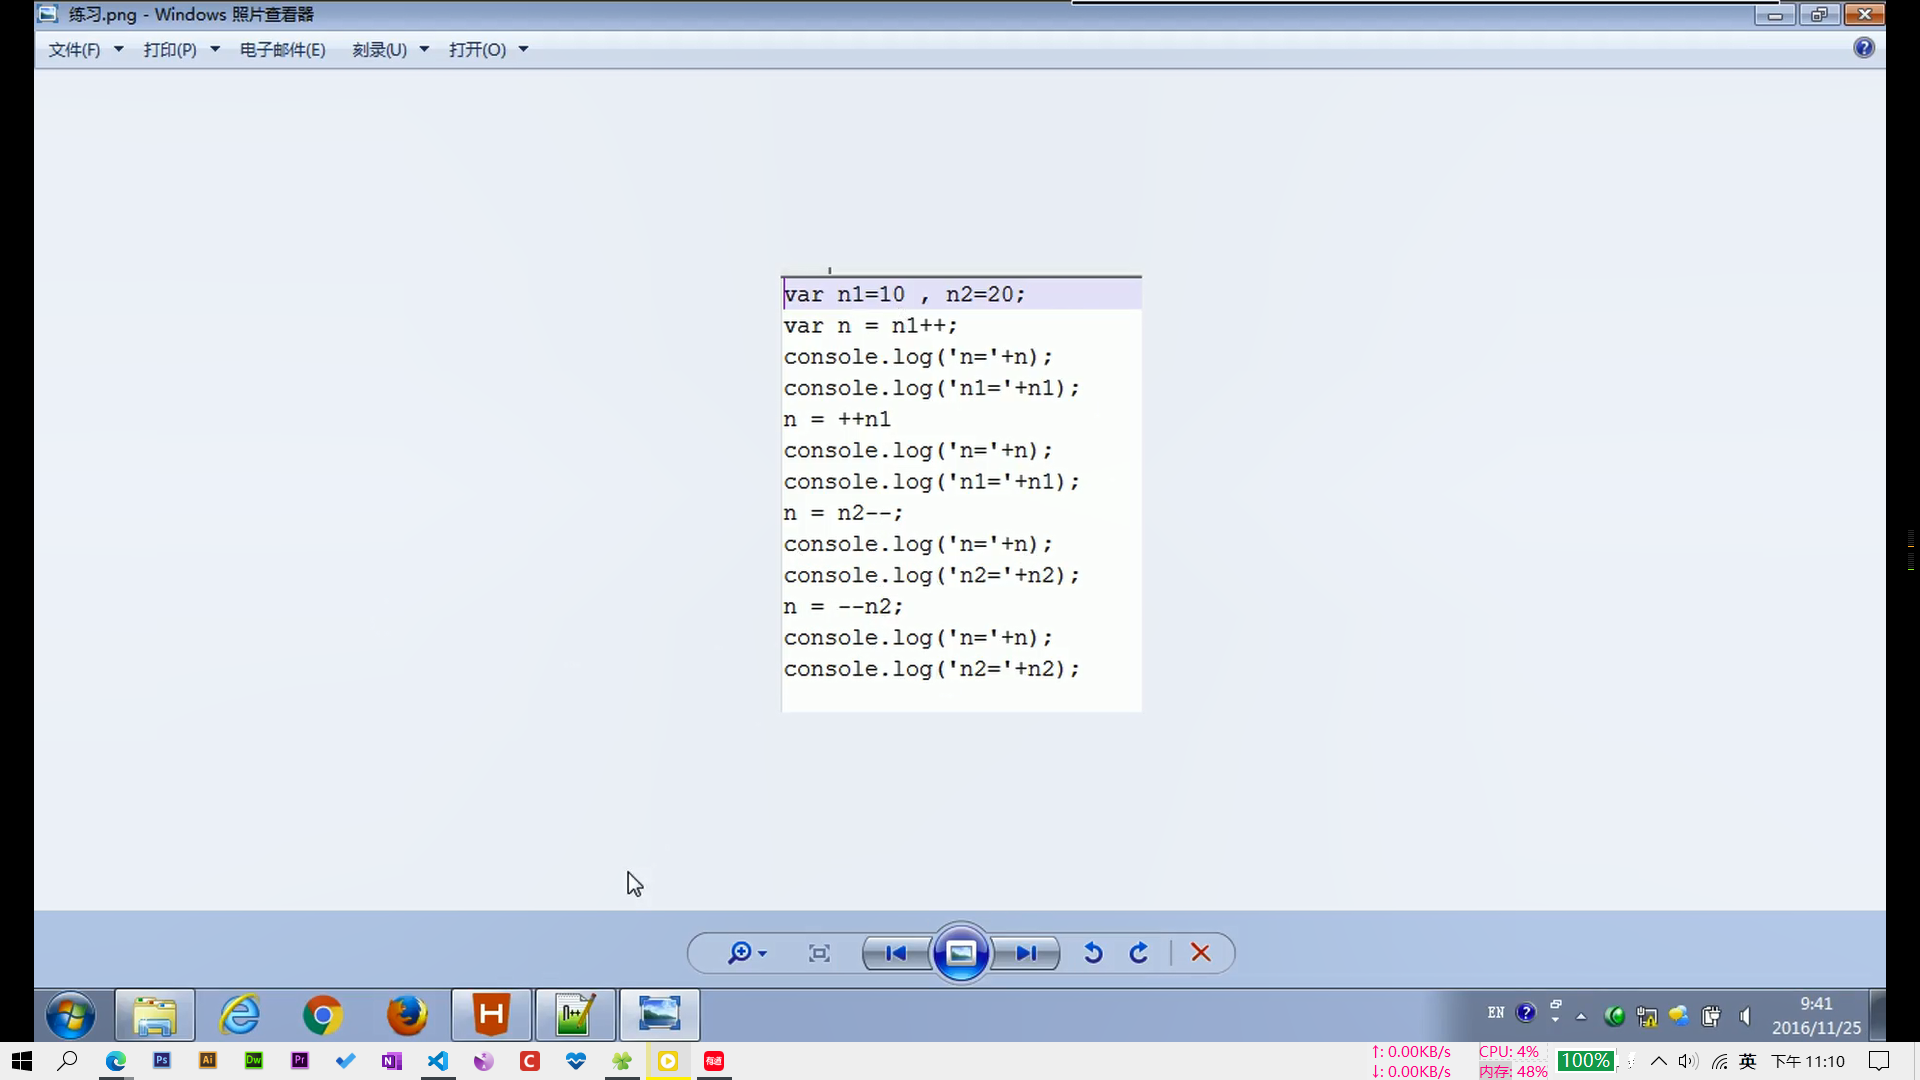This screenshot has height=1080, width=1920.
Task: Click the 下午 11:10 clock
Action: coord(1808,1061)
